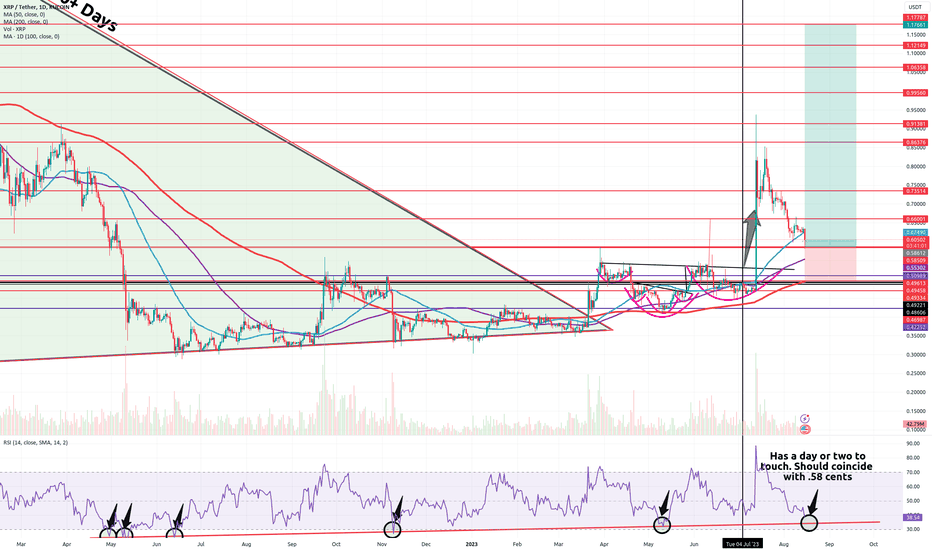Select the 0.55302 purple price label
Screen dimensions: 932x550
pyautogui.click(x=915, y=269)
